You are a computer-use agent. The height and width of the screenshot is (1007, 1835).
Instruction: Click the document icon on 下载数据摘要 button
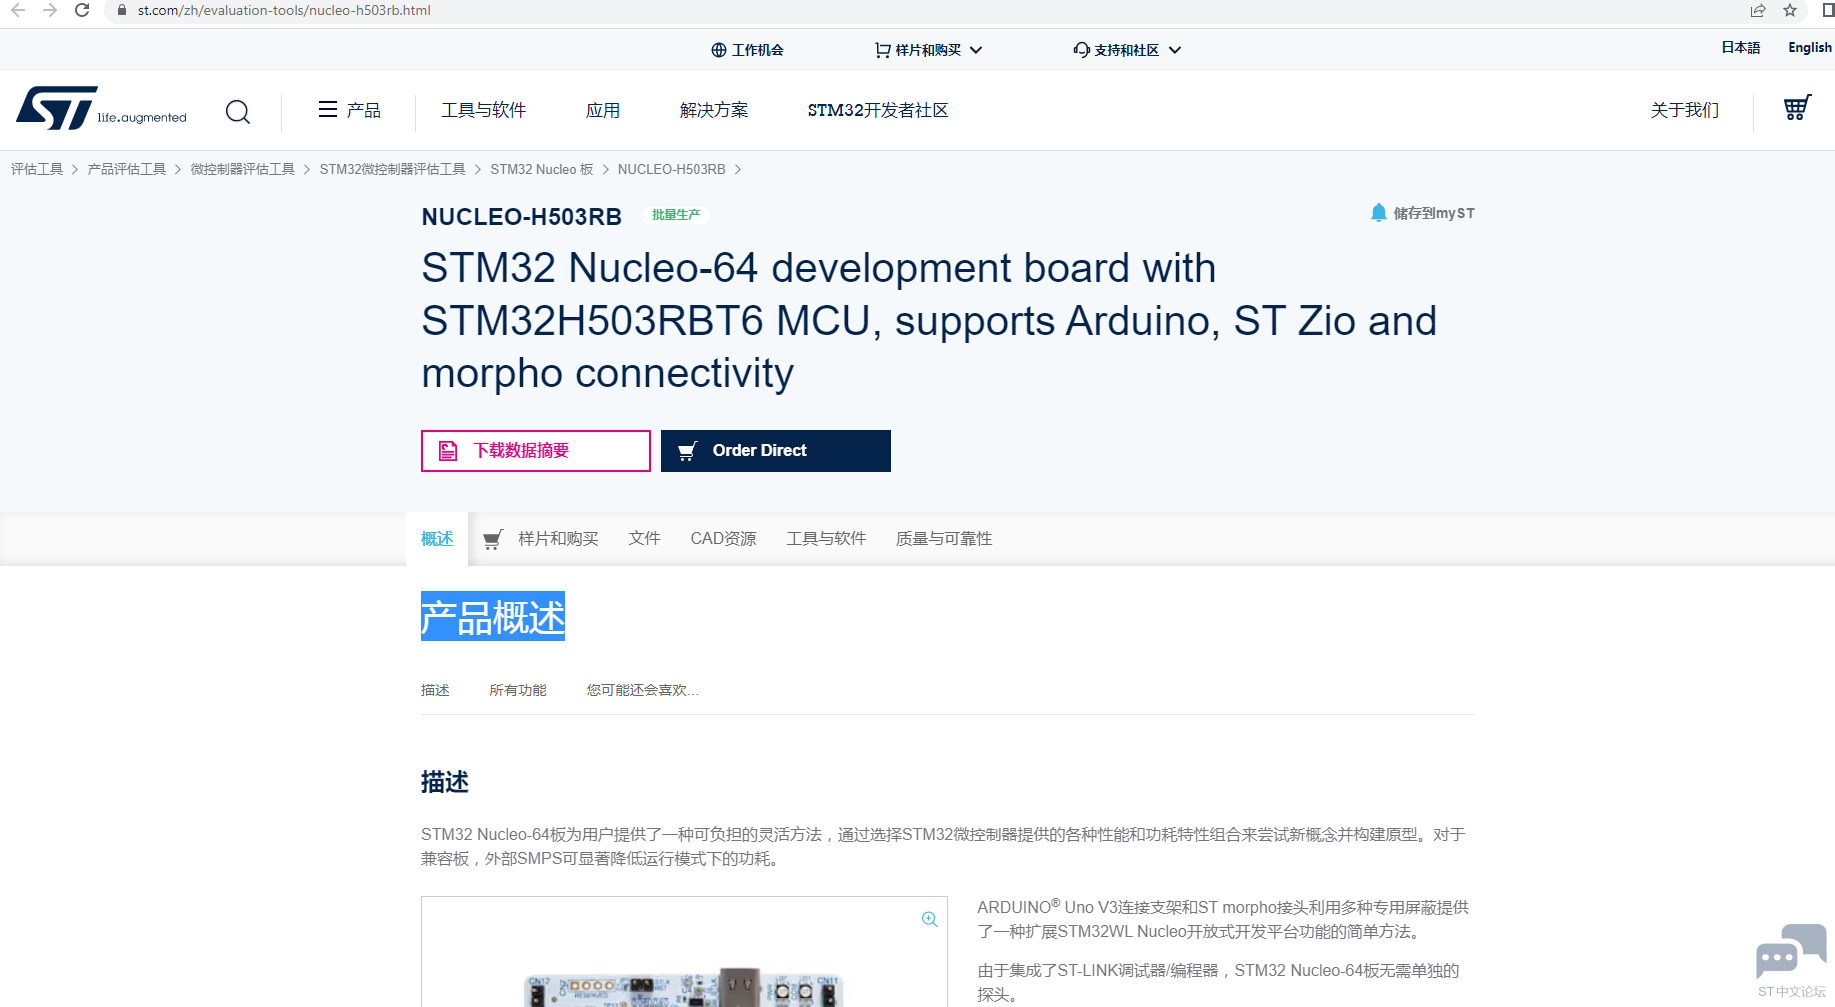point(448,451)
